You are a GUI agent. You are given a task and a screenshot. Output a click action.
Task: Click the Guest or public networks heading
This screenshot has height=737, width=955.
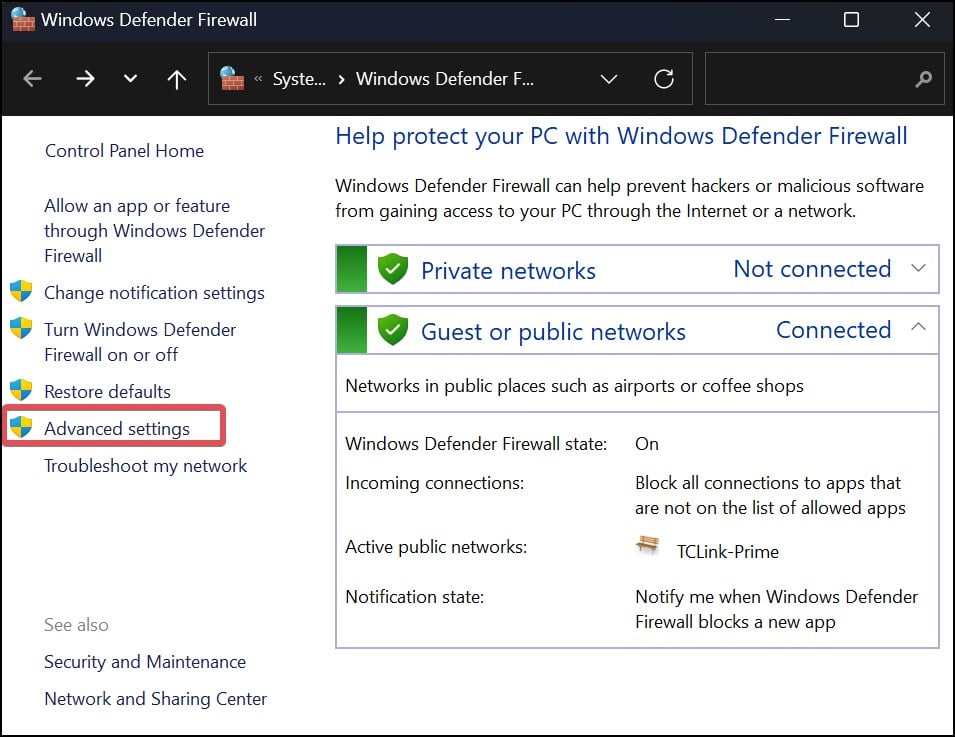pos(554,332)
